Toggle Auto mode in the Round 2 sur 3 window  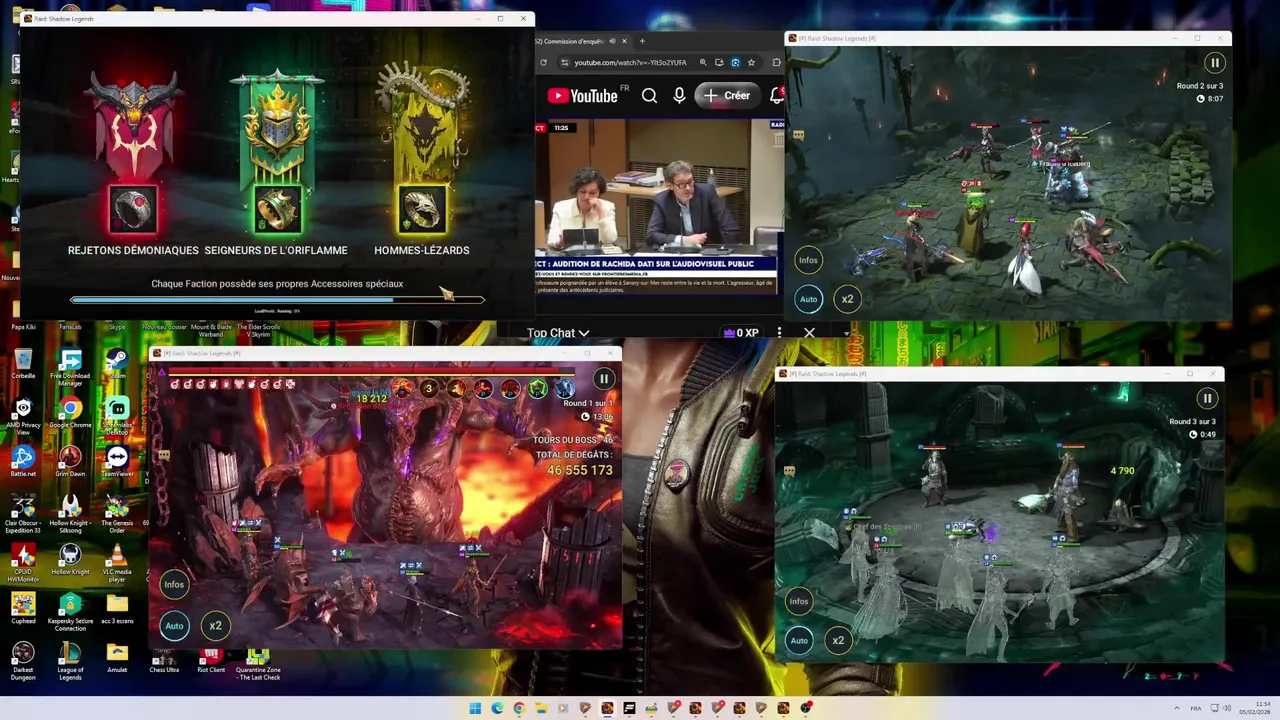tap(808, 299)
